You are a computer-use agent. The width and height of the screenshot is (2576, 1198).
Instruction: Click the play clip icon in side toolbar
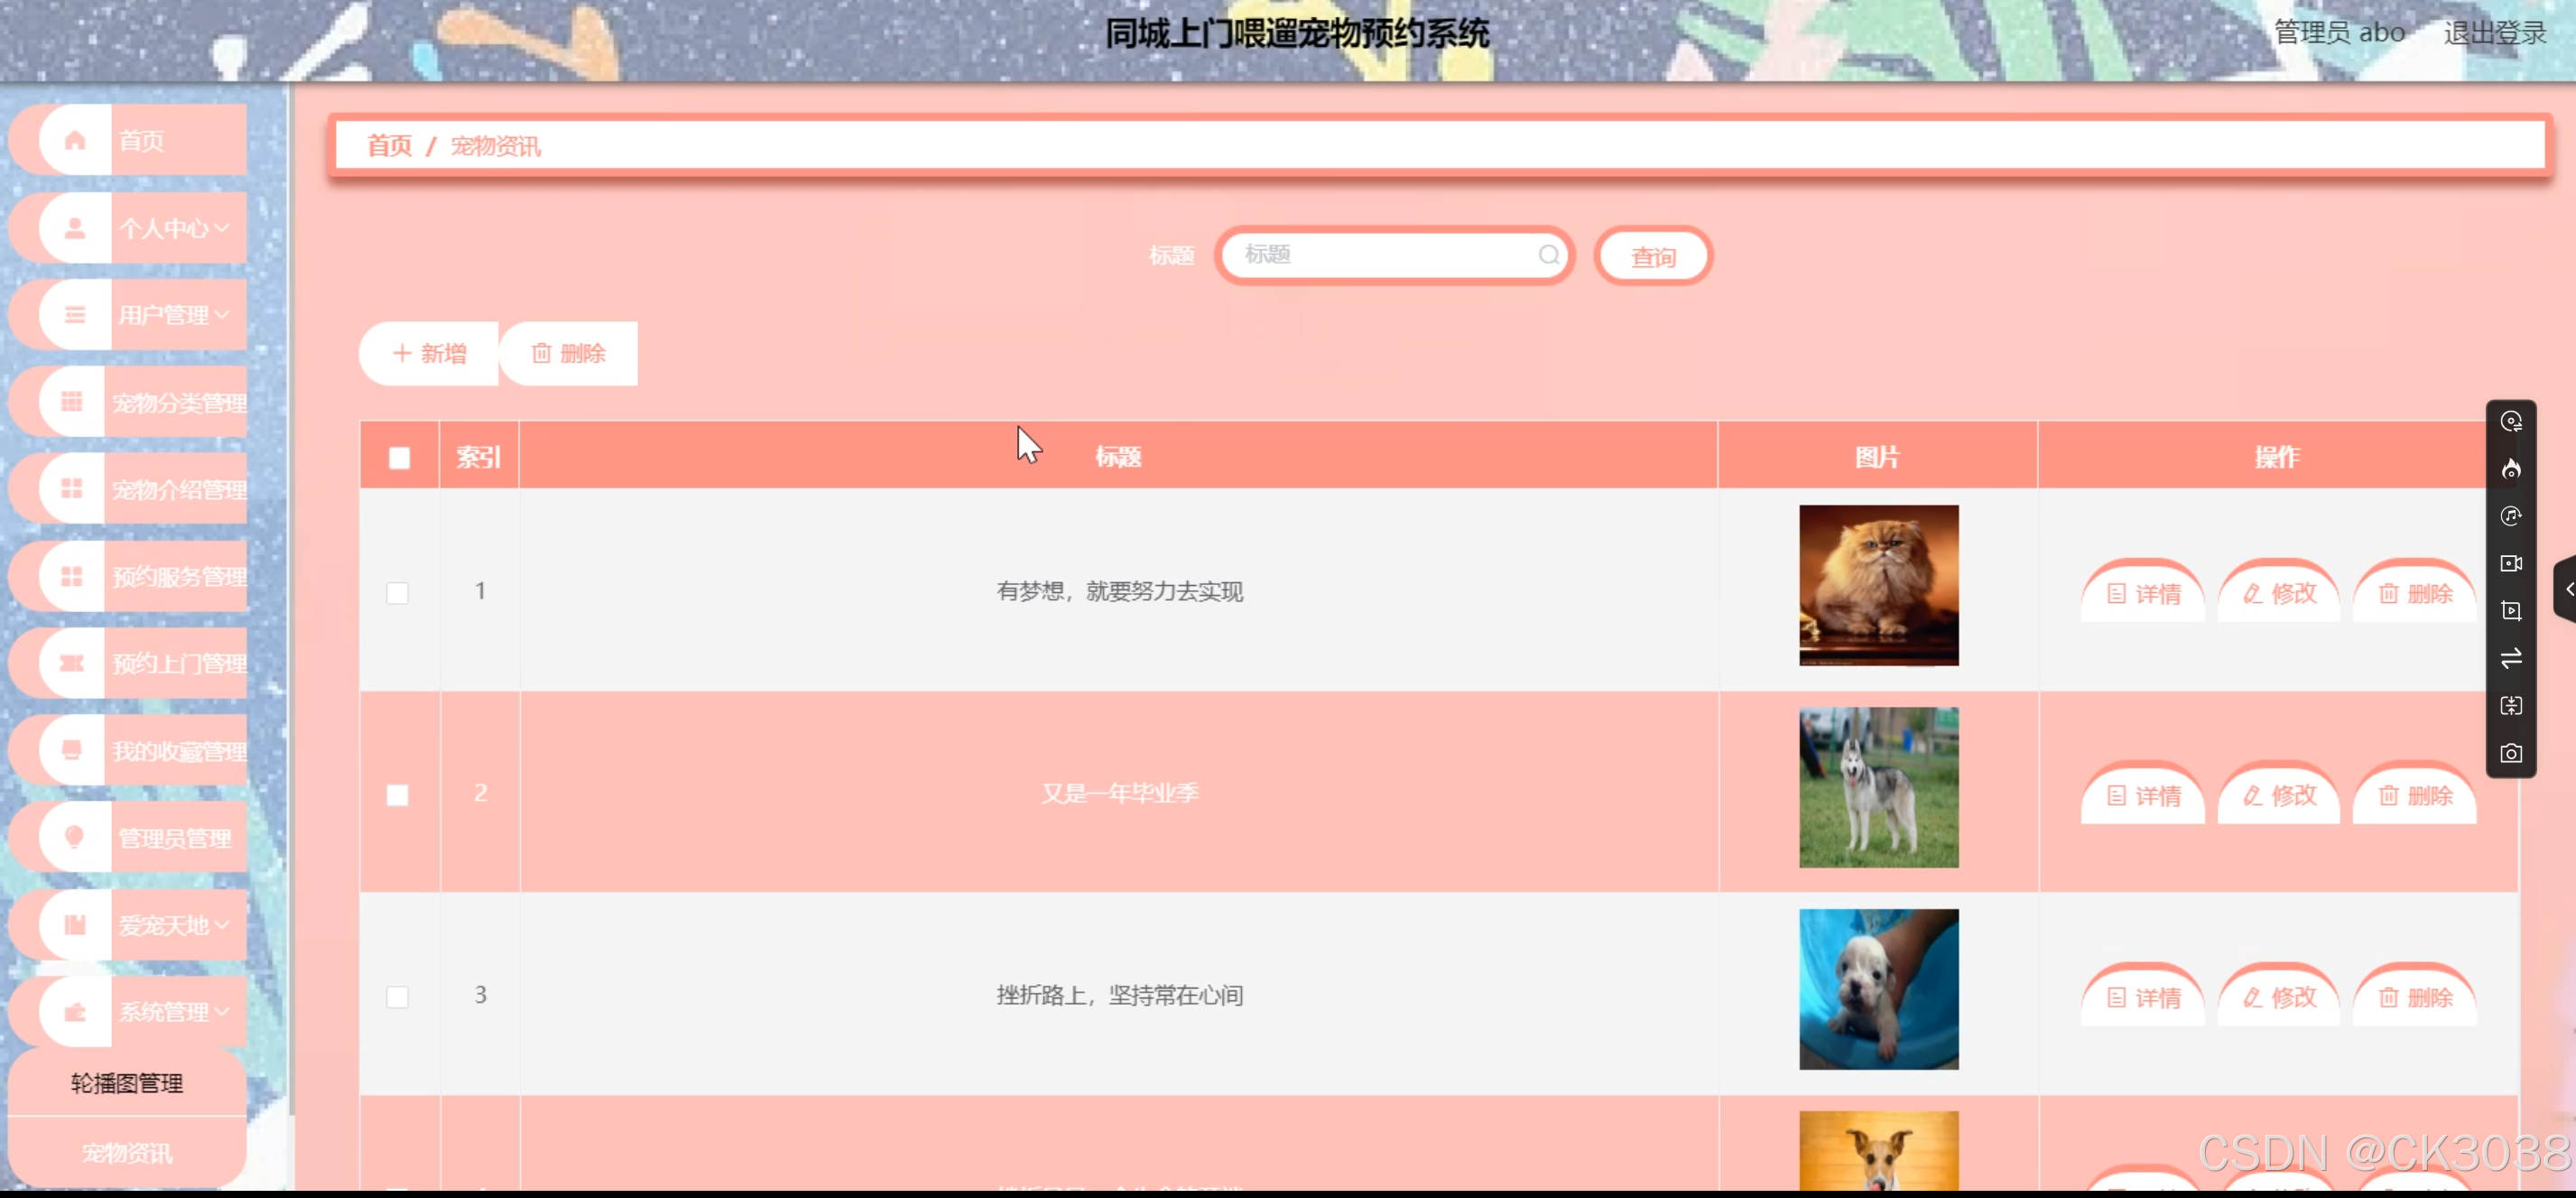(x=2511, y=611)
